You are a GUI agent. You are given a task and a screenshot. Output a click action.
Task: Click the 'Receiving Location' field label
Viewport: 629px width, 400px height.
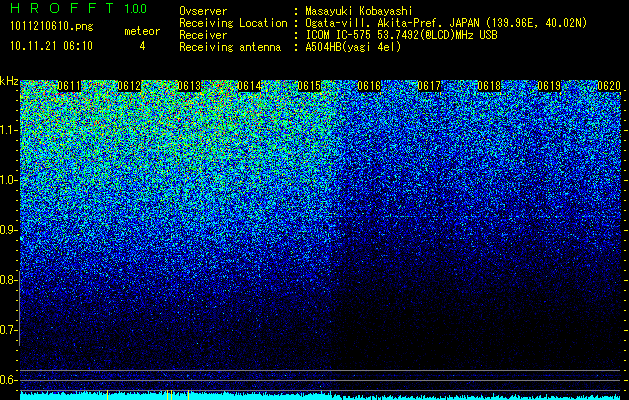pyautogui.click(x=233, y=23)
